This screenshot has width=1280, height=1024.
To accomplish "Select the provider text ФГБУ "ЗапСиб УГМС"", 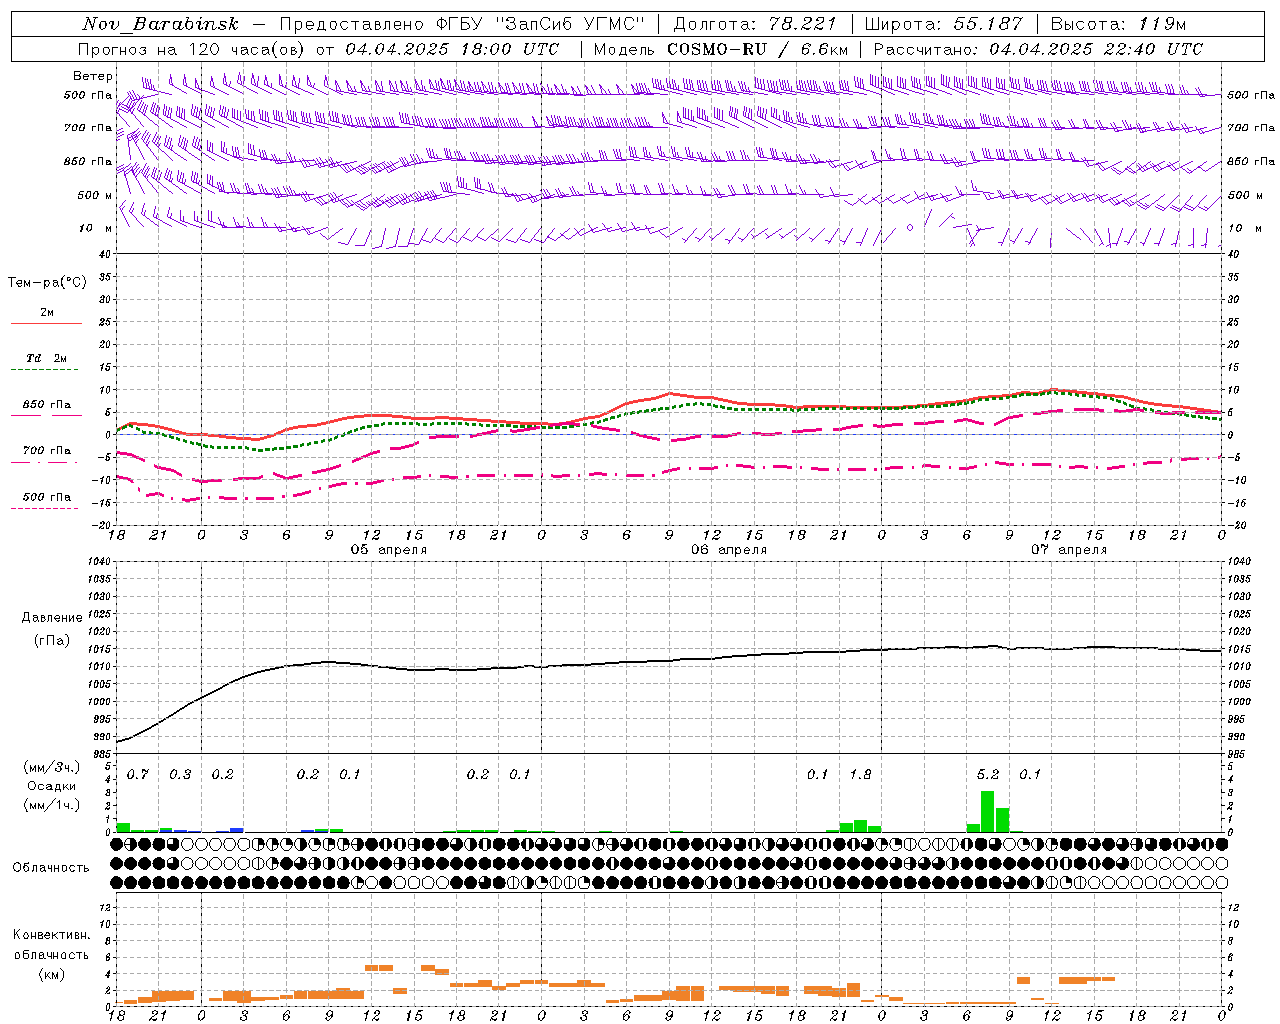I will [x=541, y=24].
